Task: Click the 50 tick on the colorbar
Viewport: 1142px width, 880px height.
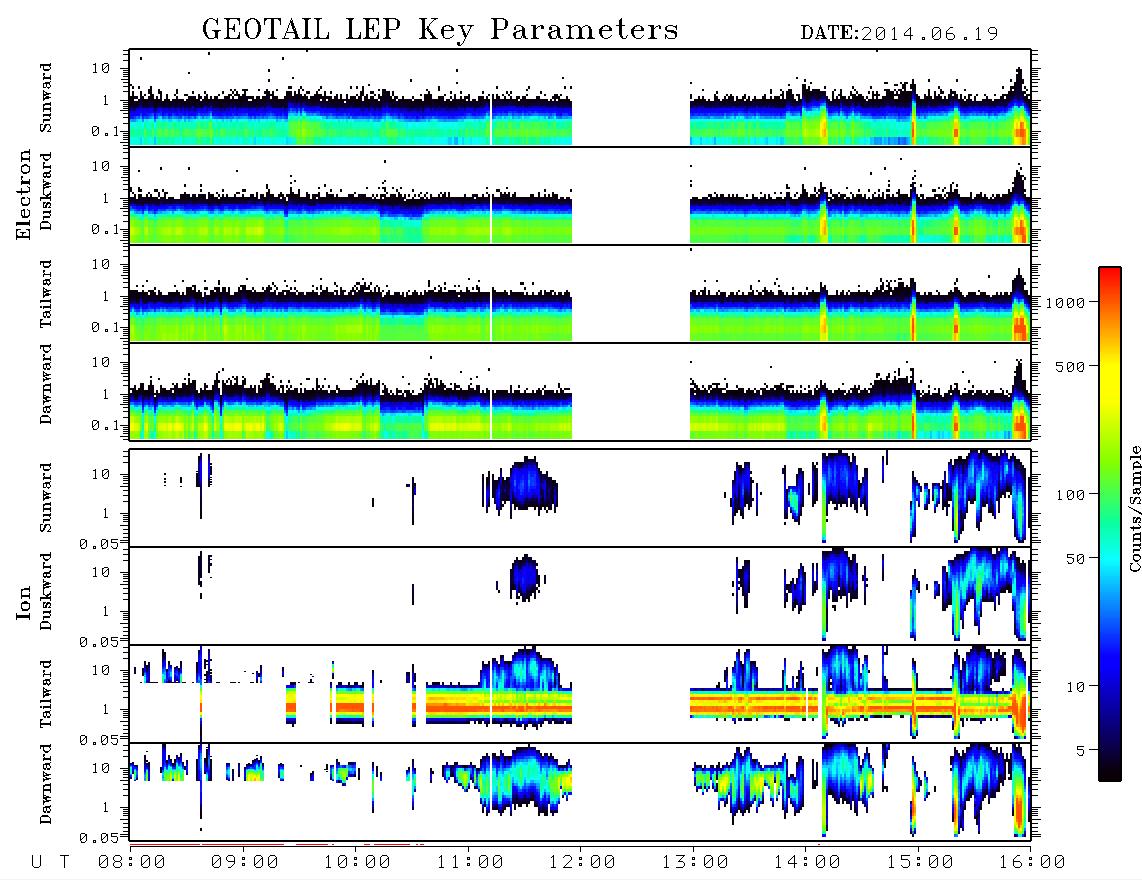Action: (1075, 559)
